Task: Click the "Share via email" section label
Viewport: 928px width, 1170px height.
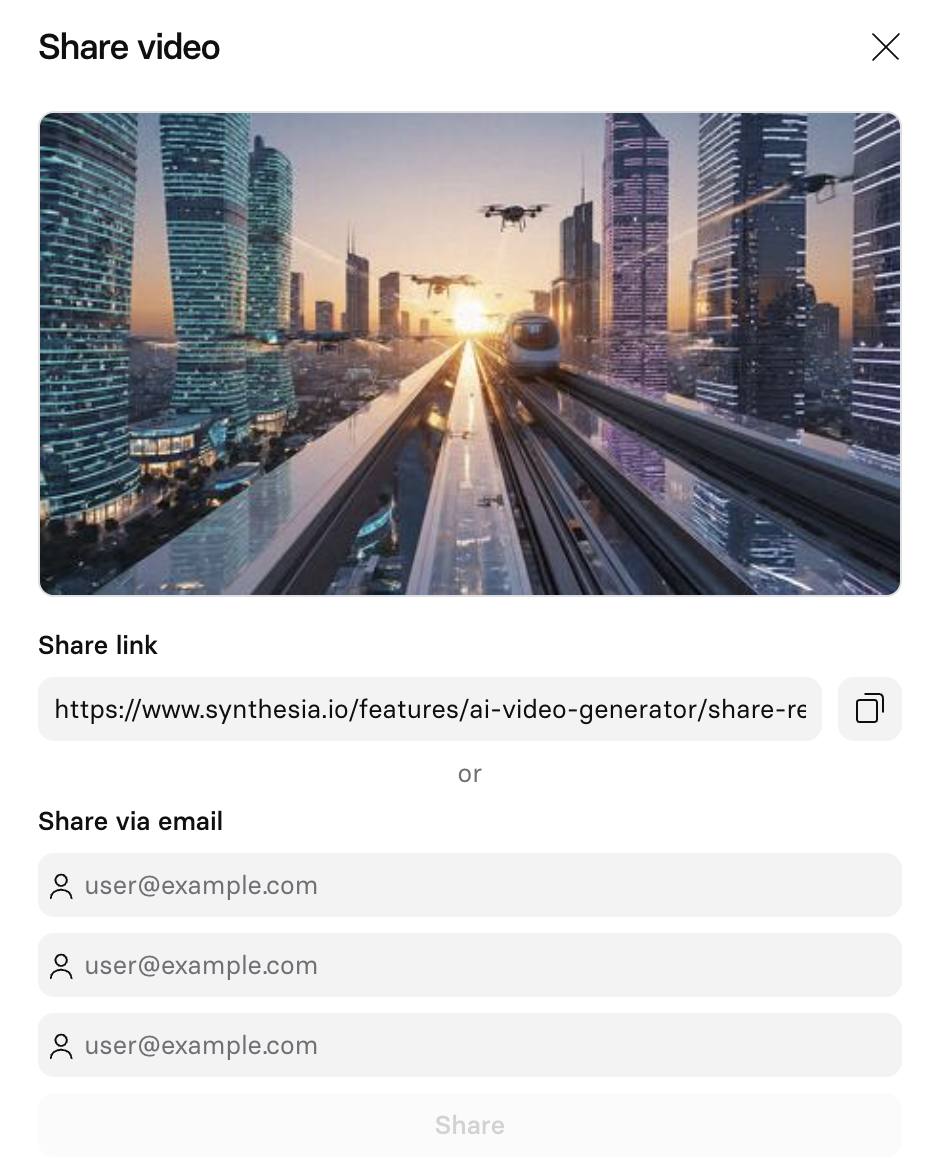Action: 131,821
